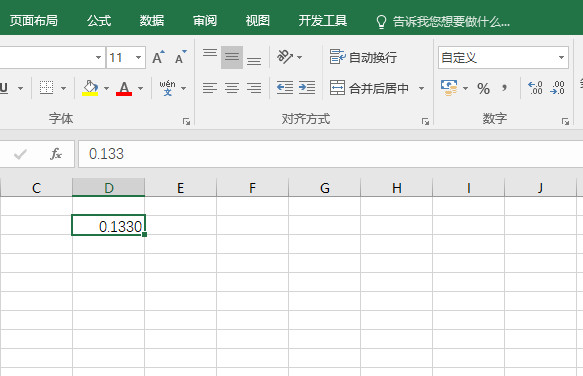Apply yellow fill color
This screenshot has height=376, width=583.
[90, 88]
